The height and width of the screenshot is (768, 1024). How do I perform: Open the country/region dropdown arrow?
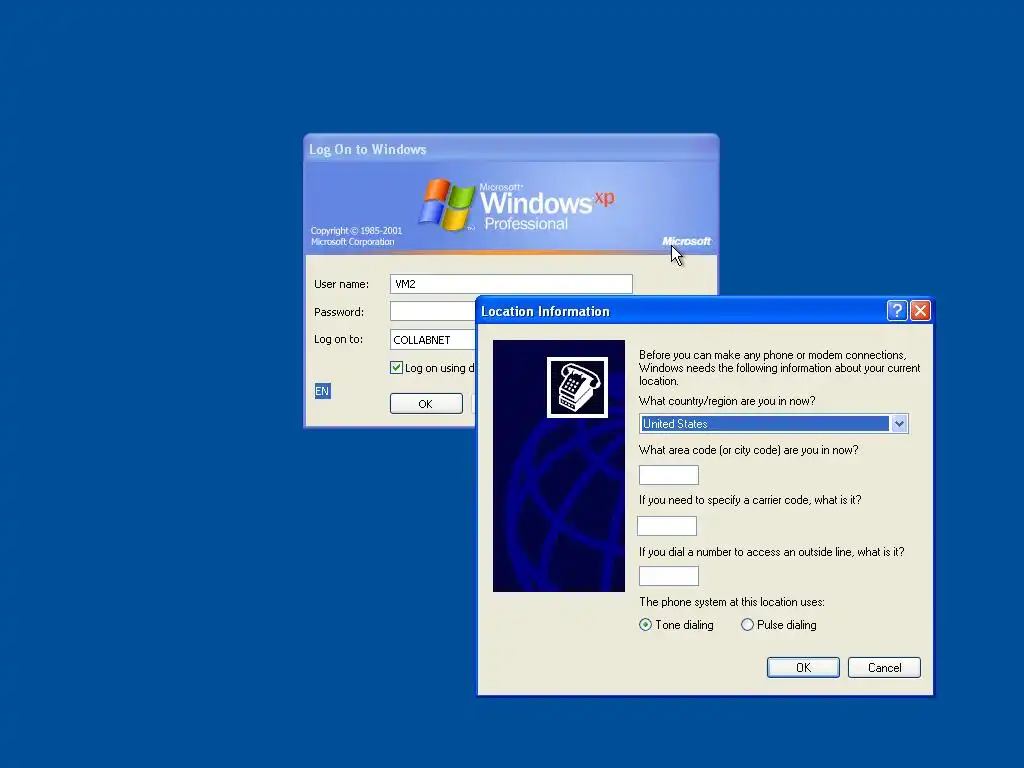[x=899, y=424]
